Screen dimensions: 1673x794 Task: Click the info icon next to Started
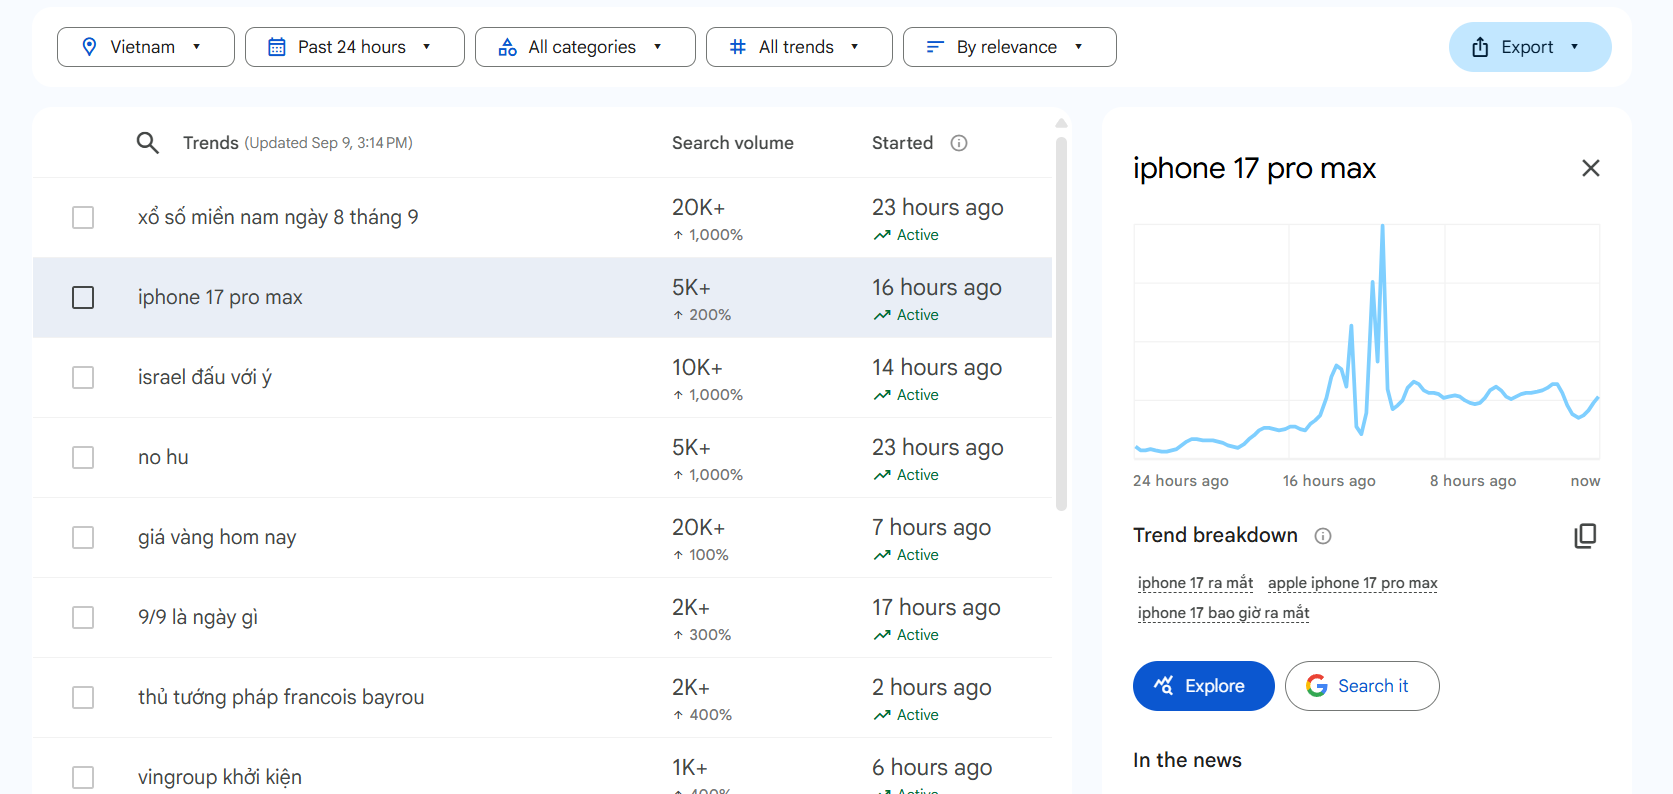coord(959,143)
